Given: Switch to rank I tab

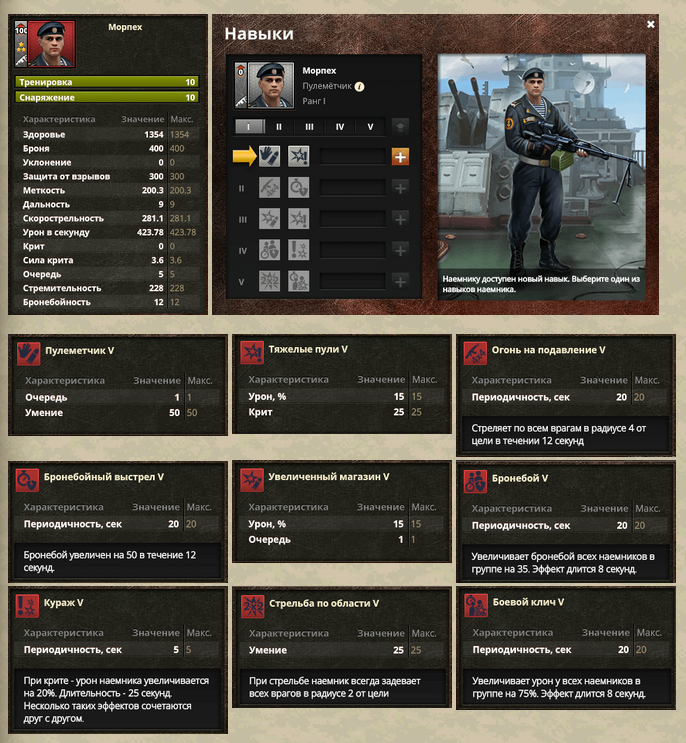Looking at the screenshot, I should click(x=249, y=127).
